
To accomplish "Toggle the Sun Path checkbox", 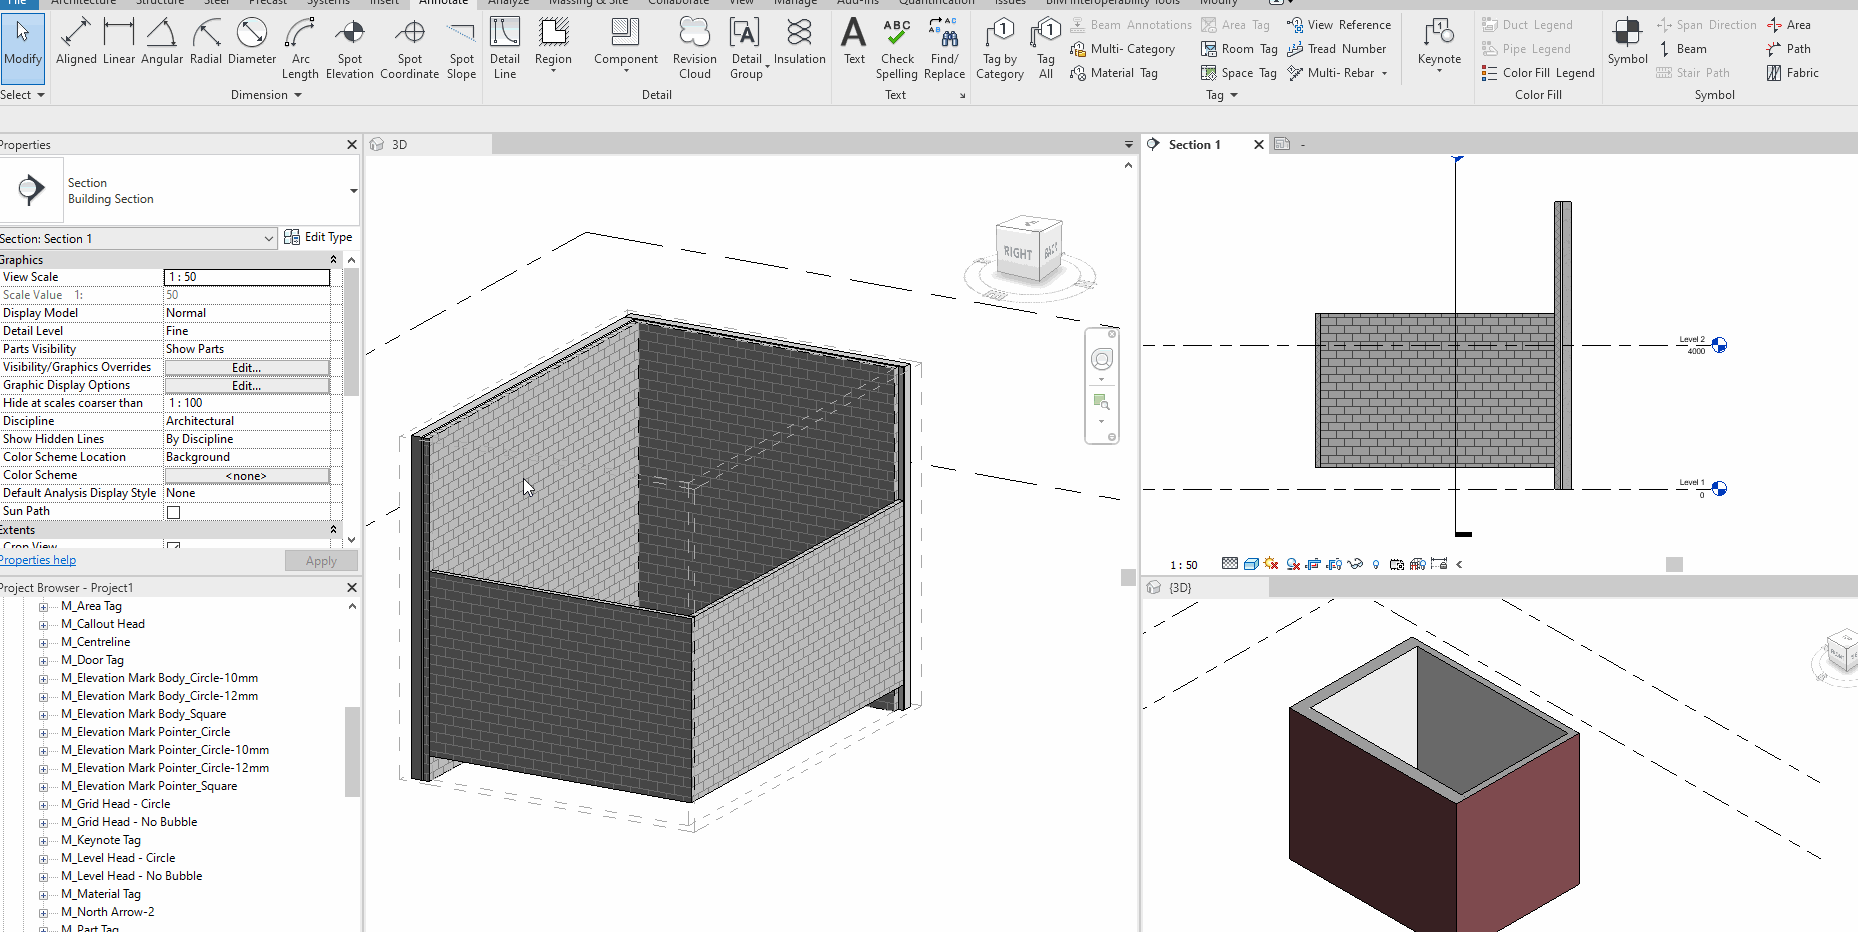I will point(174,512).
